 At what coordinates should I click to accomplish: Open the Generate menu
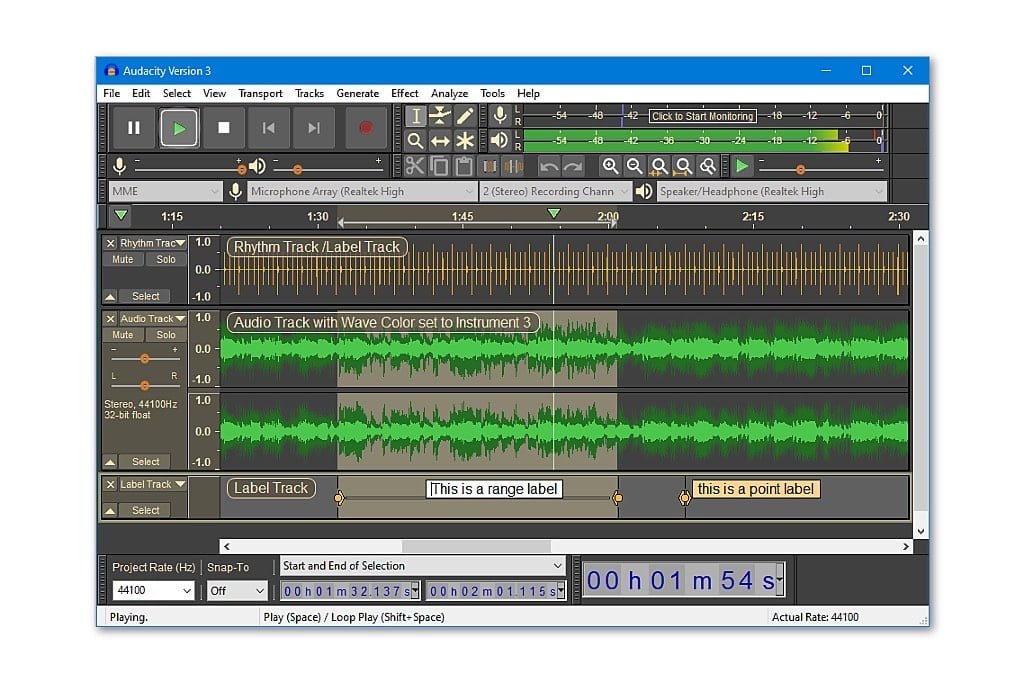coord(357,93)
